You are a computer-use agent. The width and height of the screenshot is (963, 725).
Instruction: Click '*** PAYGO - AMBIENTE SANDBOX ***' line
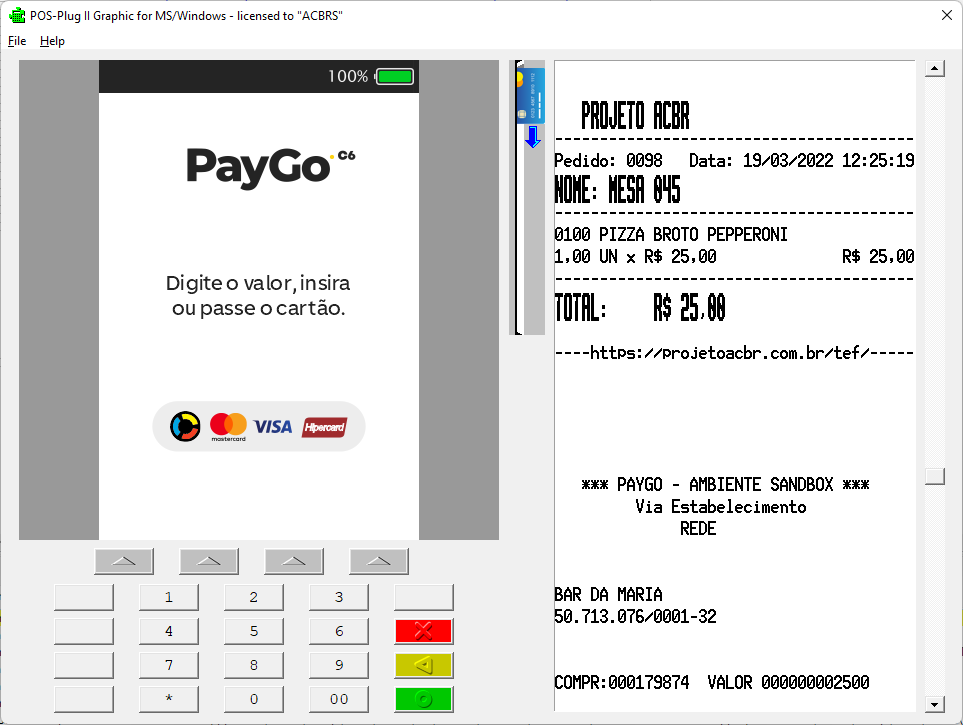pyautogui.click(x=725, y=484)
